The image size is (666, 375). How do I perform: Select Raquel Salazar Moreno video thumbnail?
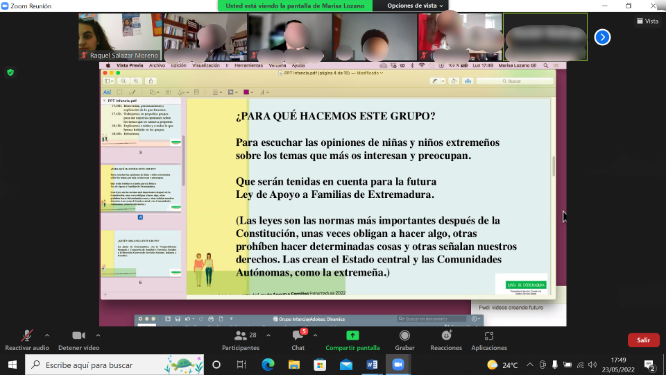121,37
